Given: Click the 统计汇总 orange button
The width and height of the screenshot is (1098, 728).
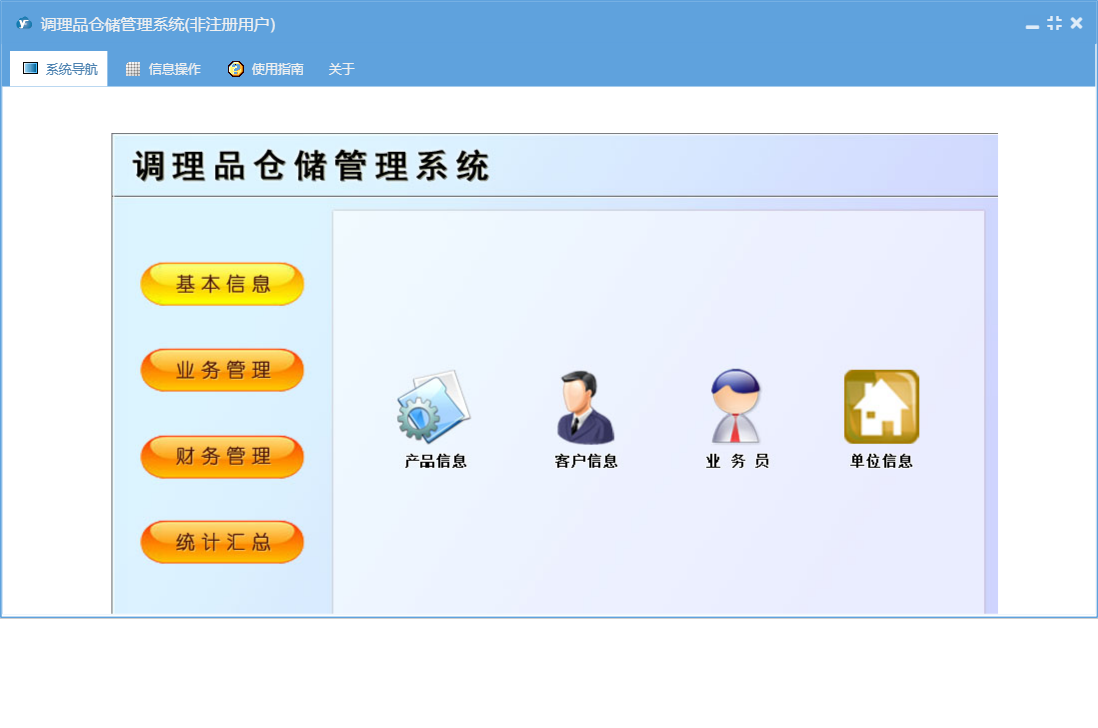Looking at the screenshot, I should coord(222,542).
